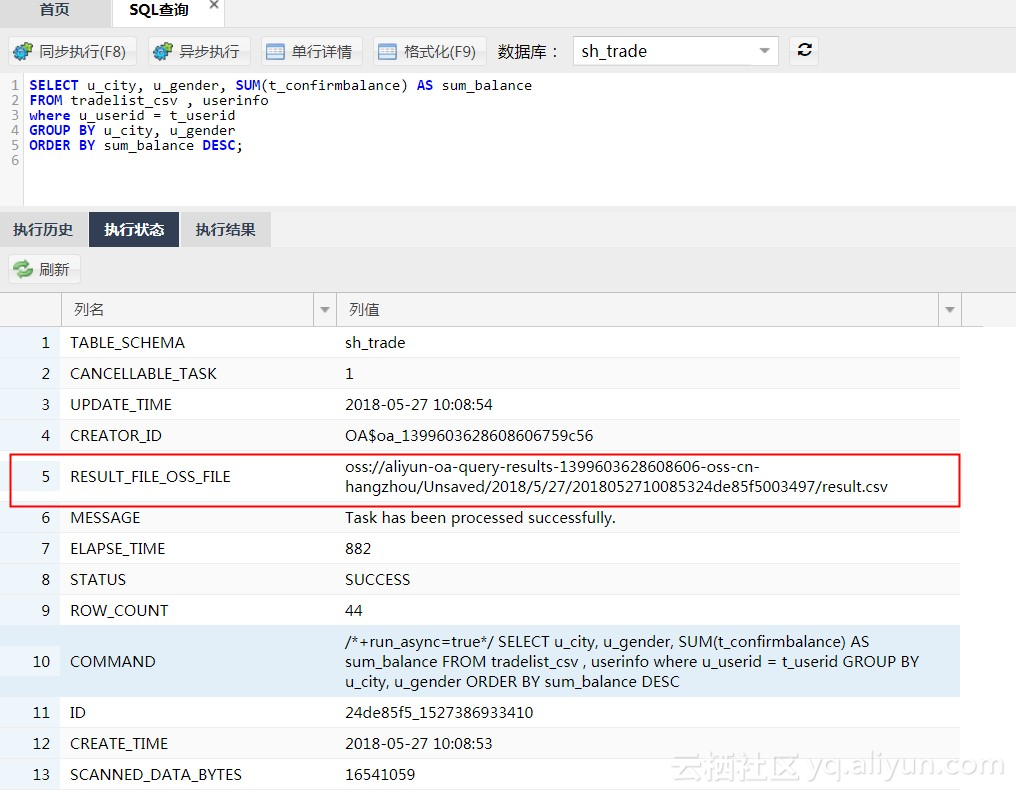
Task: Click the CREATE_TIME row name
Action: [119, 744]
